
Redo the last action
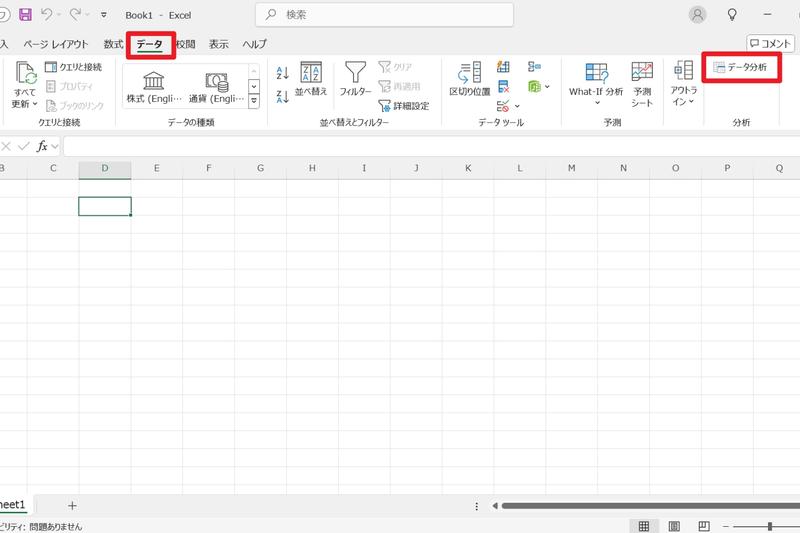tap(75, 14)
